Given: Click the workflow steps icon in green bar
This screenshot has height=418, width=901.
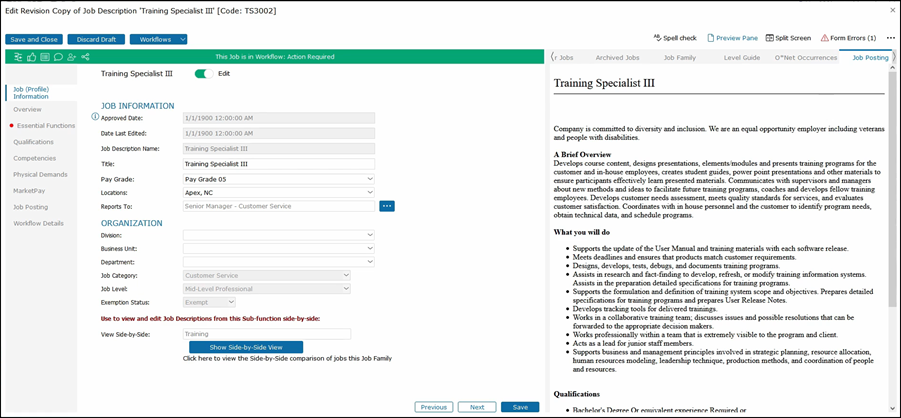Looking at the screenshot, I should tap(20, 57).
